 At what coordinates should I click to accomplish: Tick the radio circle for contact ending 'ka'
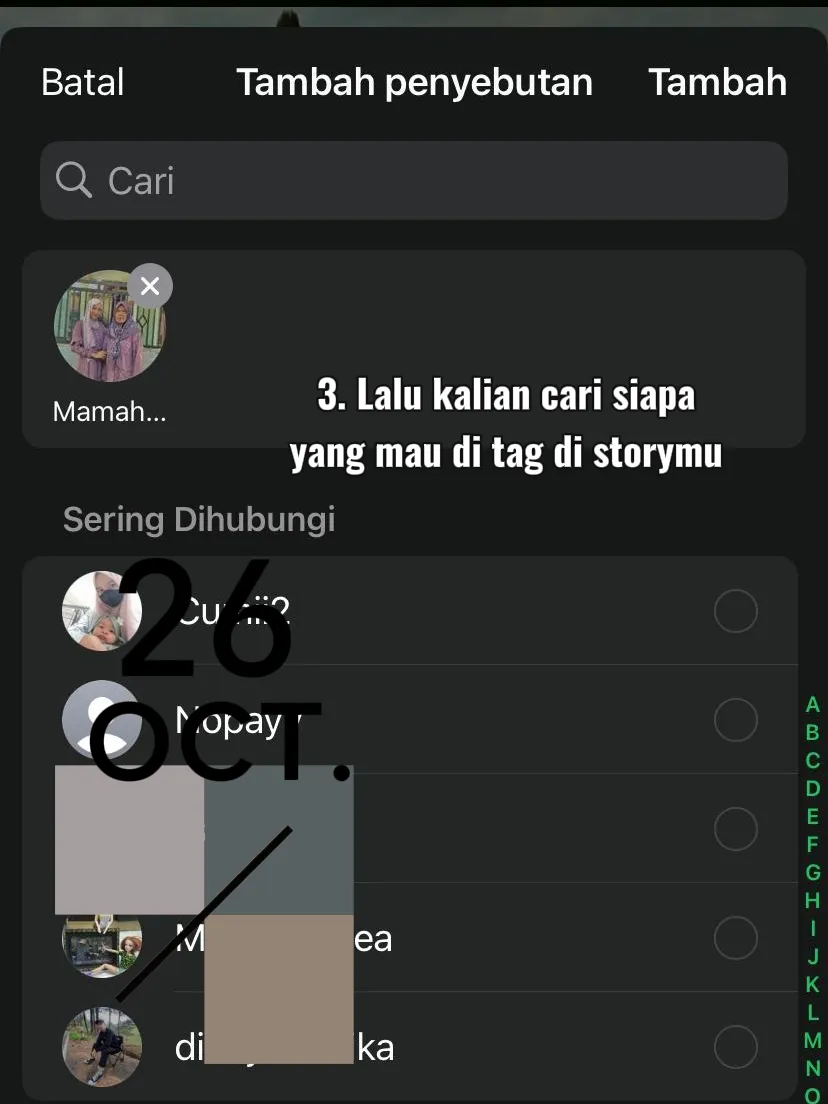[736, 1047]
